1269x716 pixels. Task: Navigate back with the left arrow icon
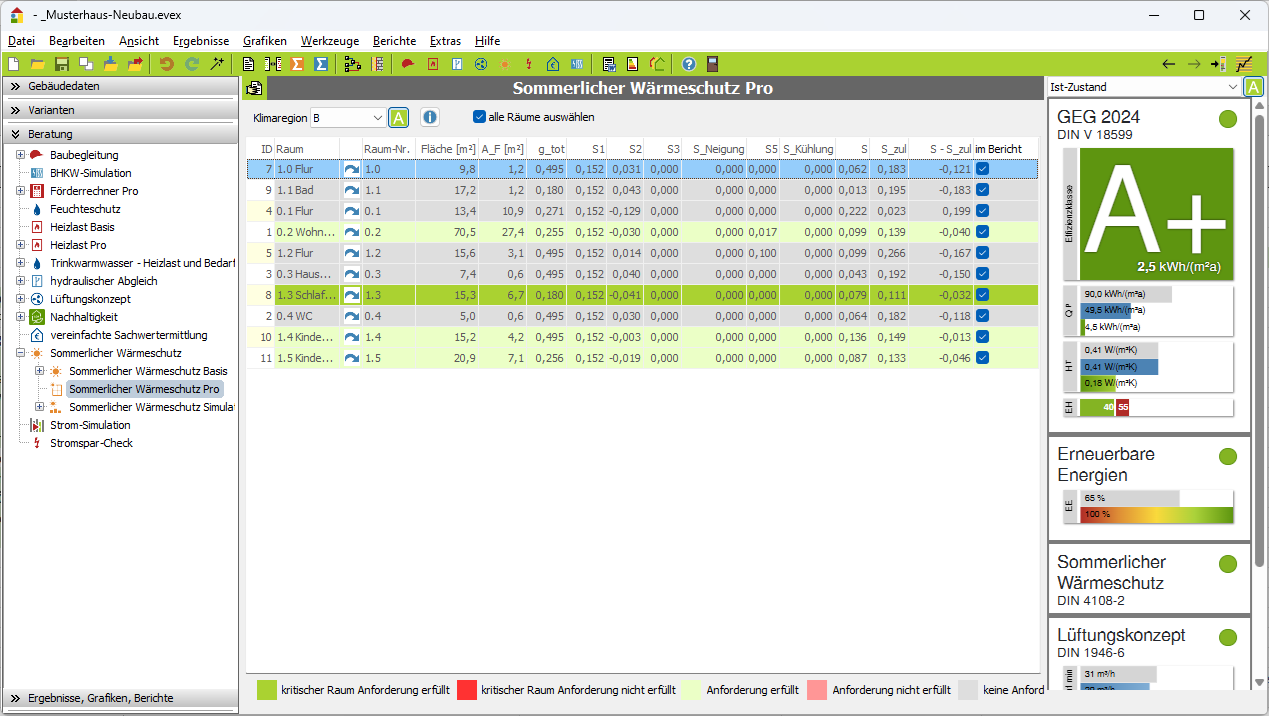(x=1168, y=64)
